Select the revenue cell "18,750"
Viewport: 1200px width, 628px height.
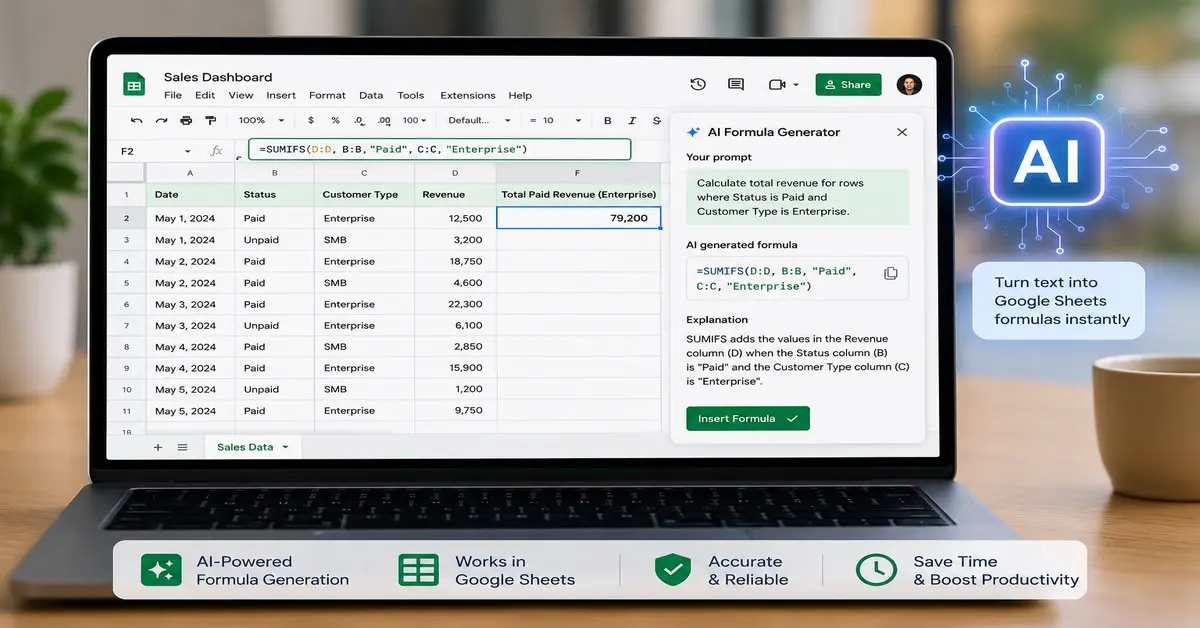[x=455, y=261]
